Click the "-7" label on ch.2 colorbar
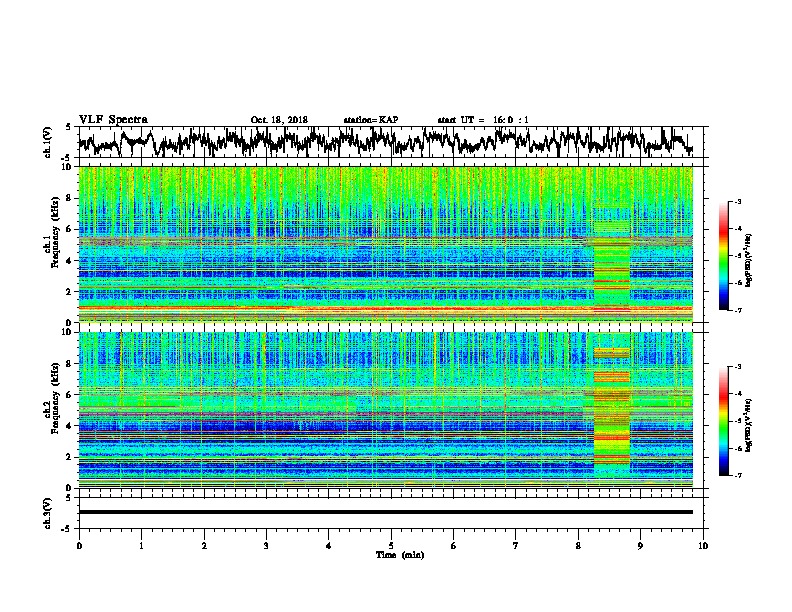The width and height of the screenshot is (792, 612). tap(737, 475)
